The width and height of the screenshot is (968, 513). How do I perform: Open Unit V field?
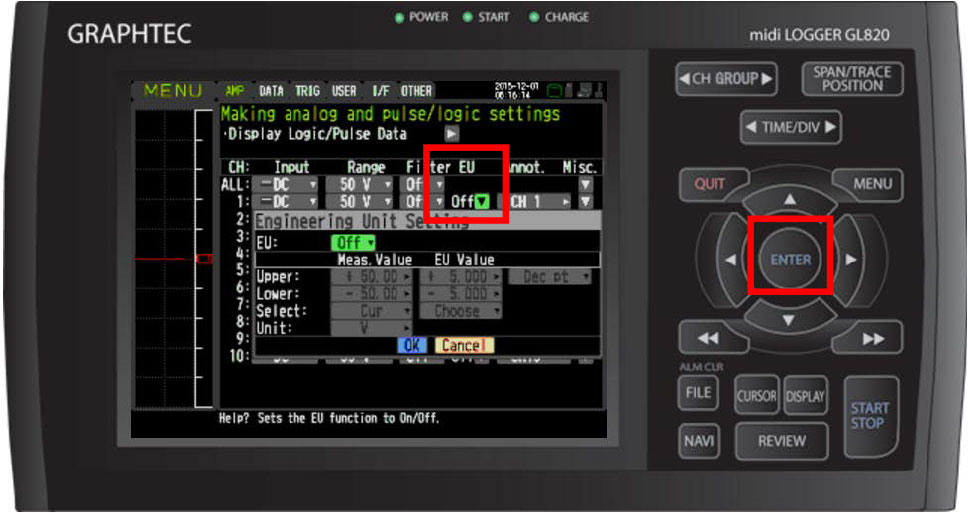pos(371,328)
